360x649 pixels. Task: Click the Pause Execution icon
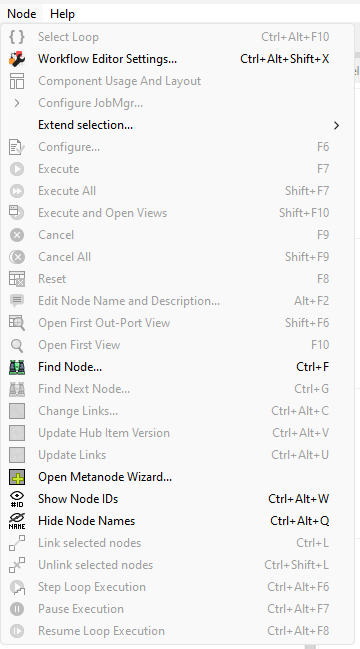point(17,609)
